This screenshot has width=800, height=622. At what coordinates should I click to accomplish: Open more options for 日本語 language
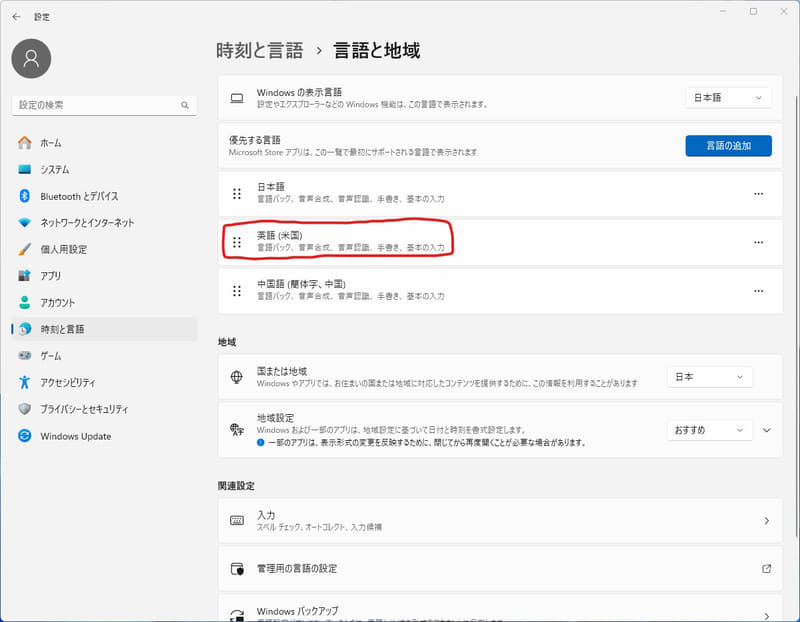click(x=757, y=191)
